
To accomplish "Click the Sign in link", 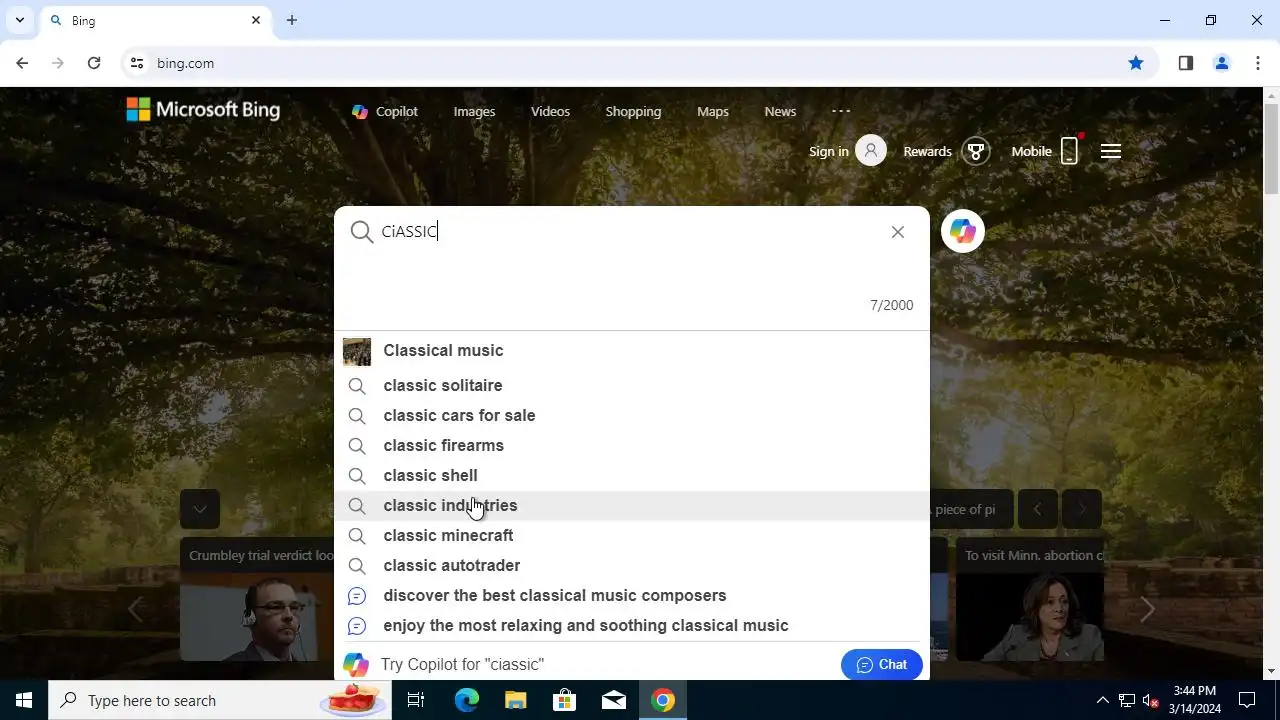I will point(828,151).
